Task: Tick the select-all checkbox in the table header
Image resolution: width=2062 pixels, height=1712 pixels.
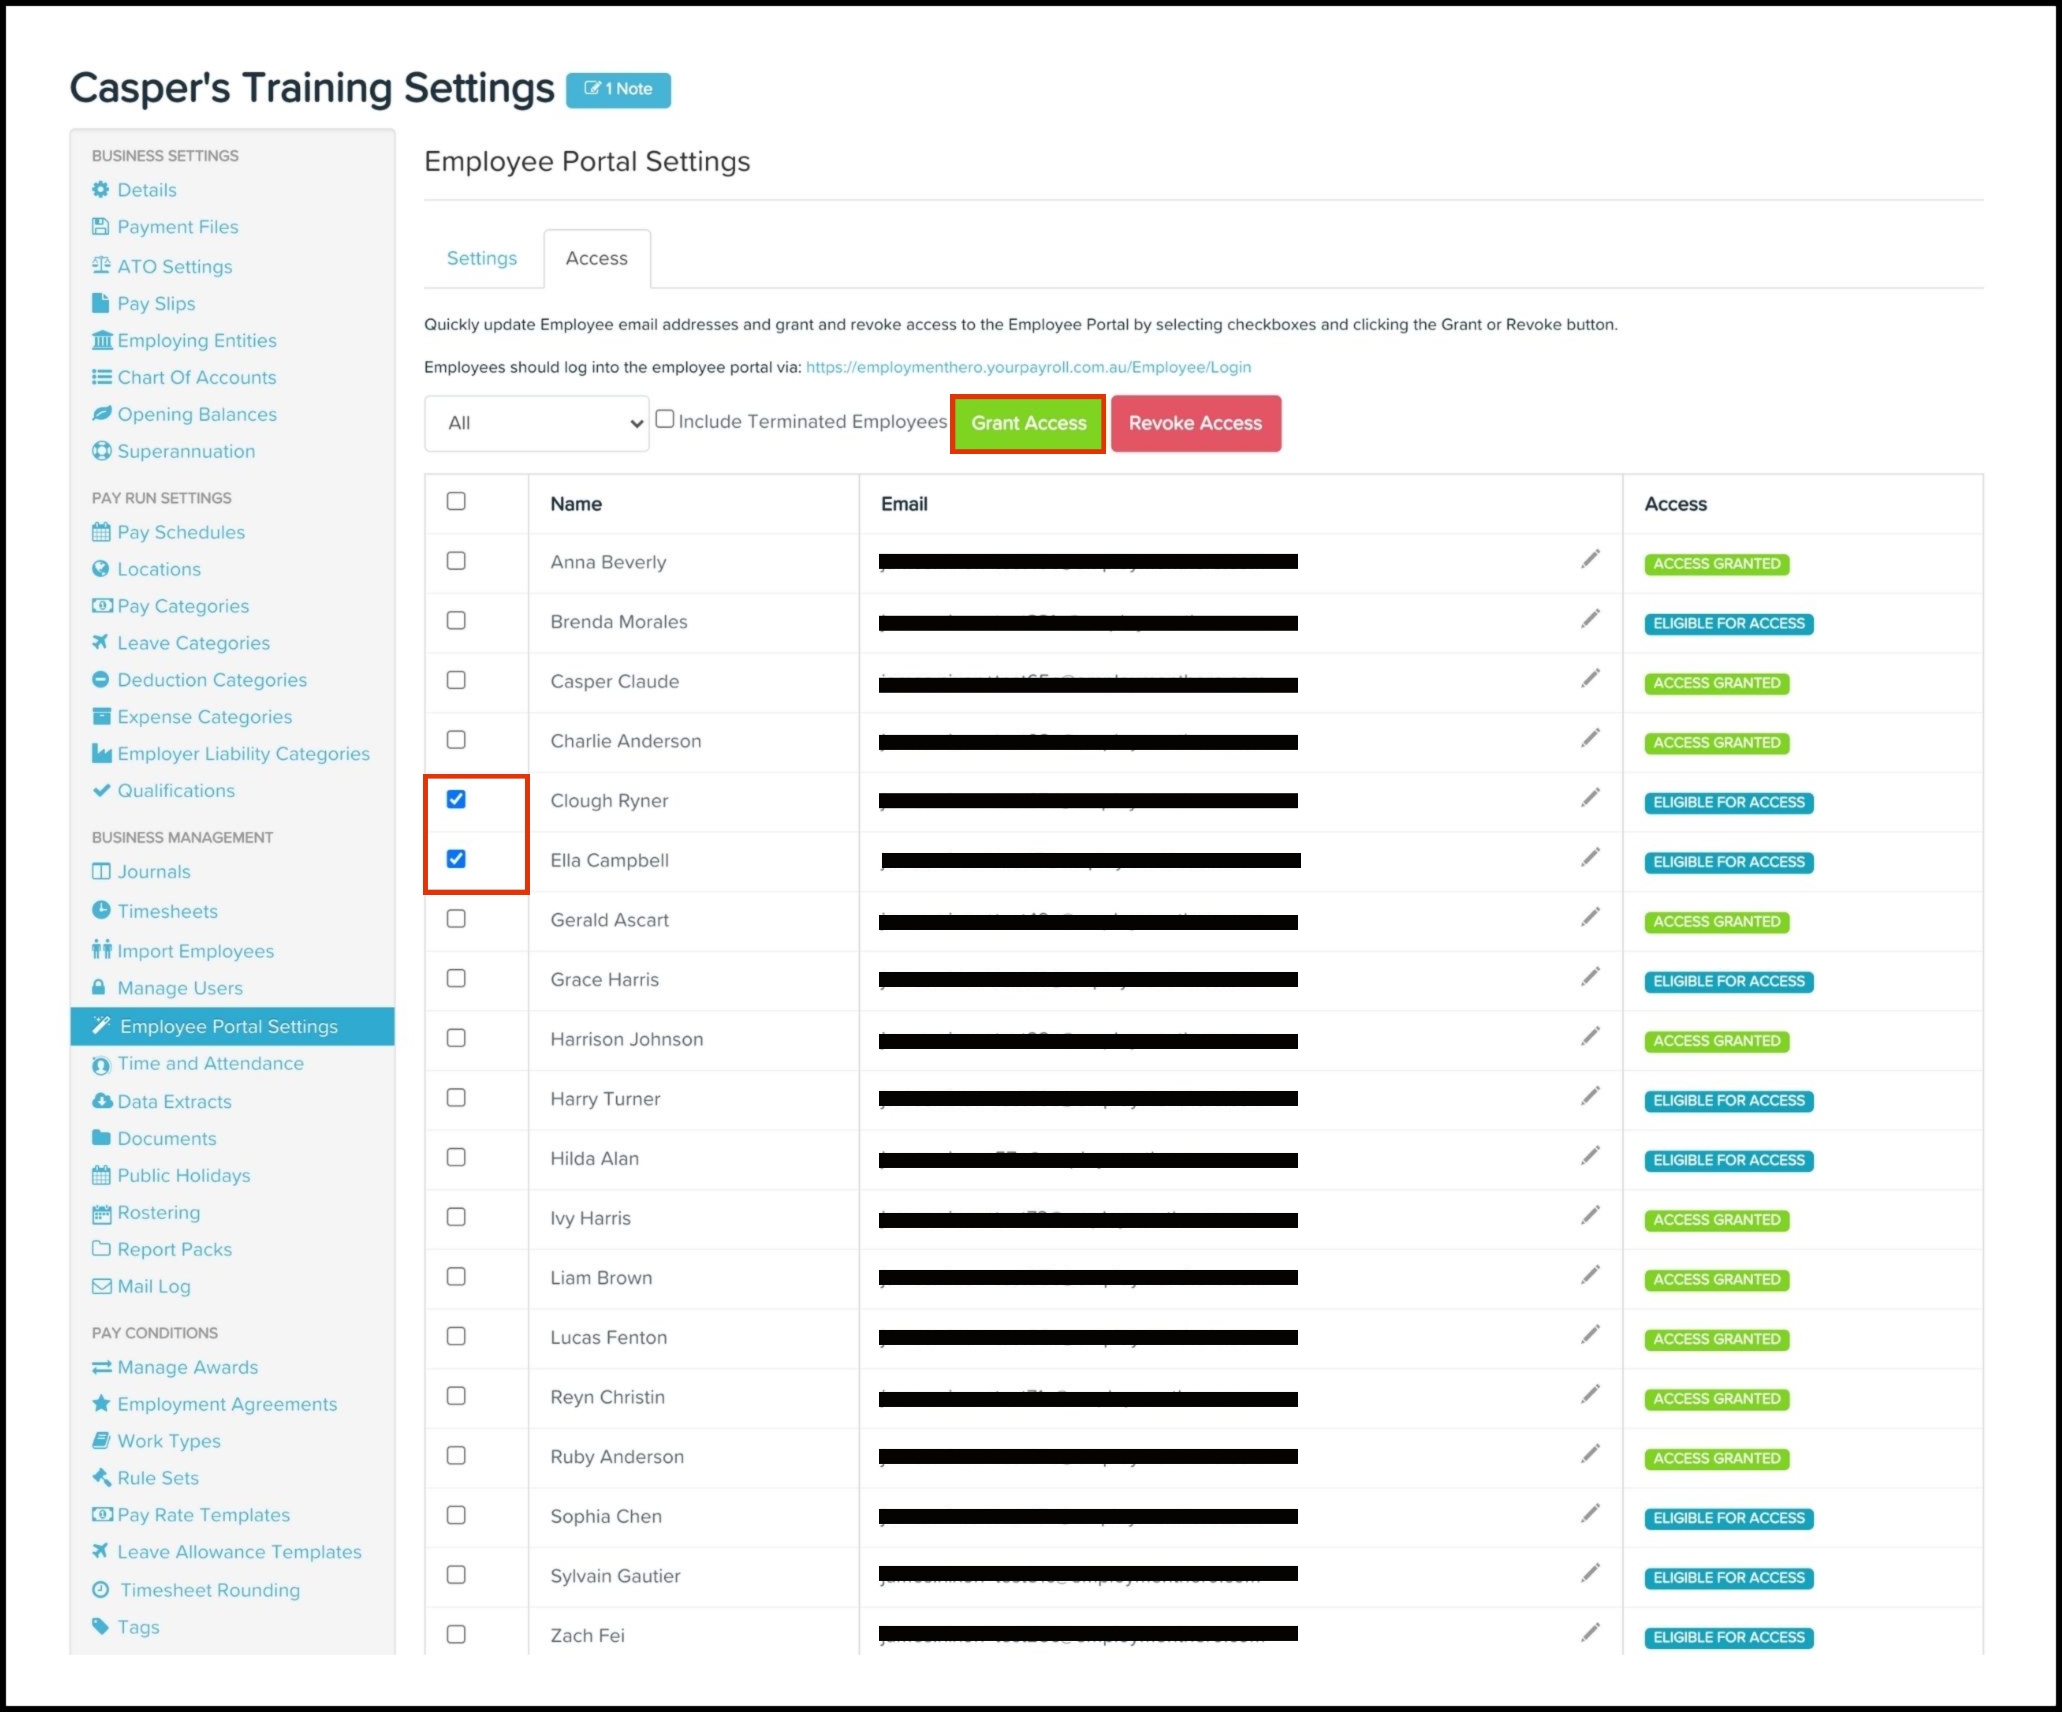Action: tap(456, 501)
